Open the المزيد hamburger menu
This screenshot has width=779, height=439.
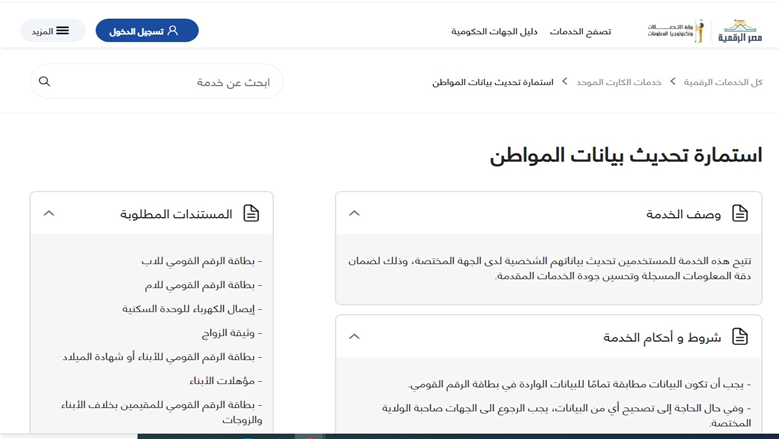53,31
